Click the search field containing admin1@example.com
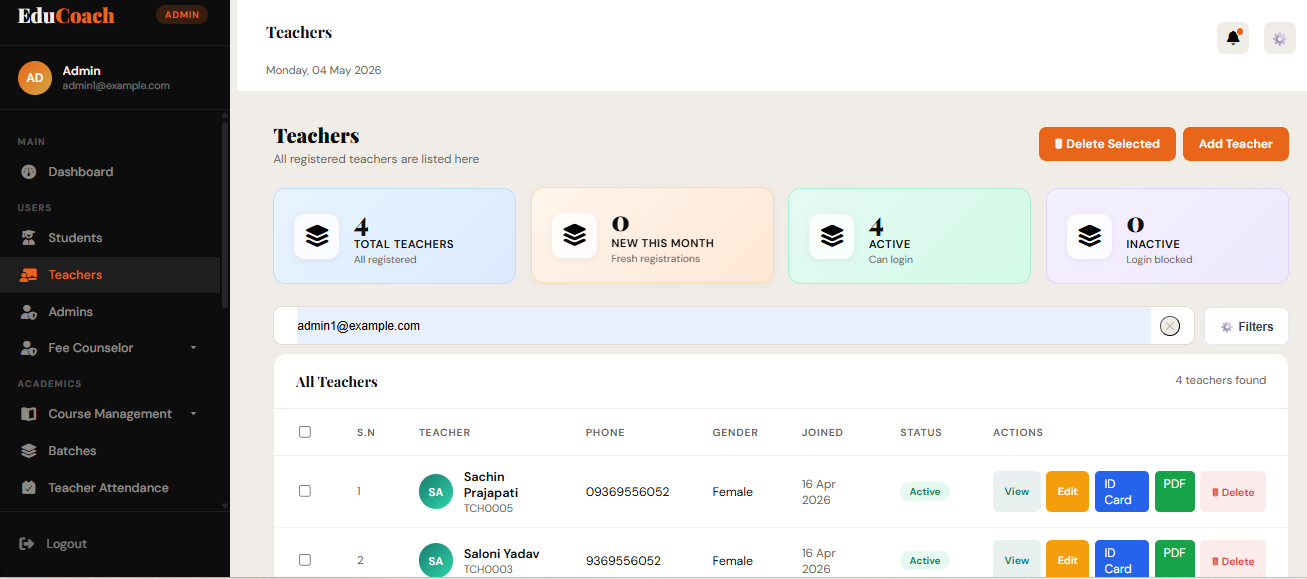The image size is (1307, 579). [724, 326]
